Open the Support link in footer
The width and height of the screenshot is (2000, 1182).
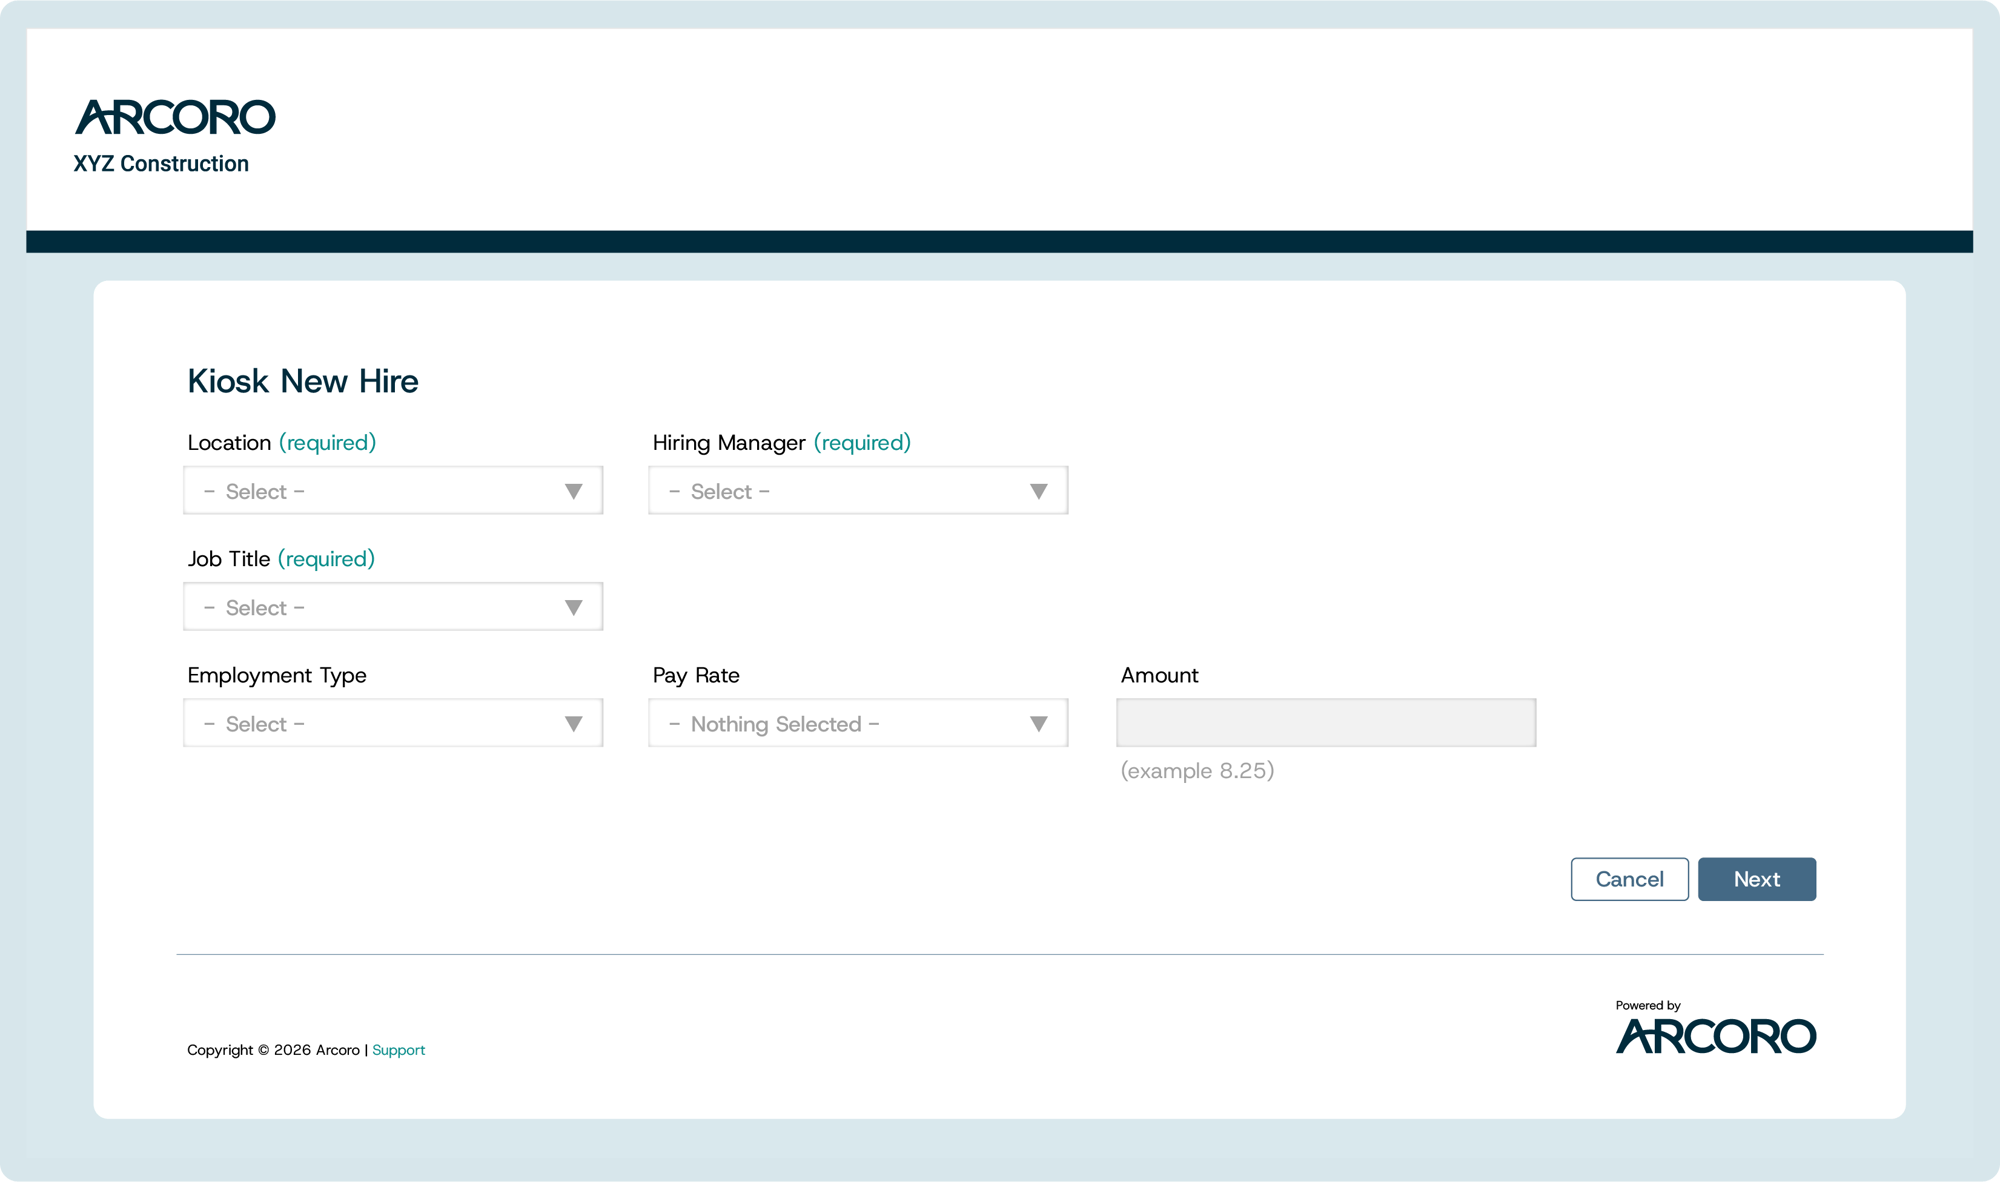tap(399, 1050)
